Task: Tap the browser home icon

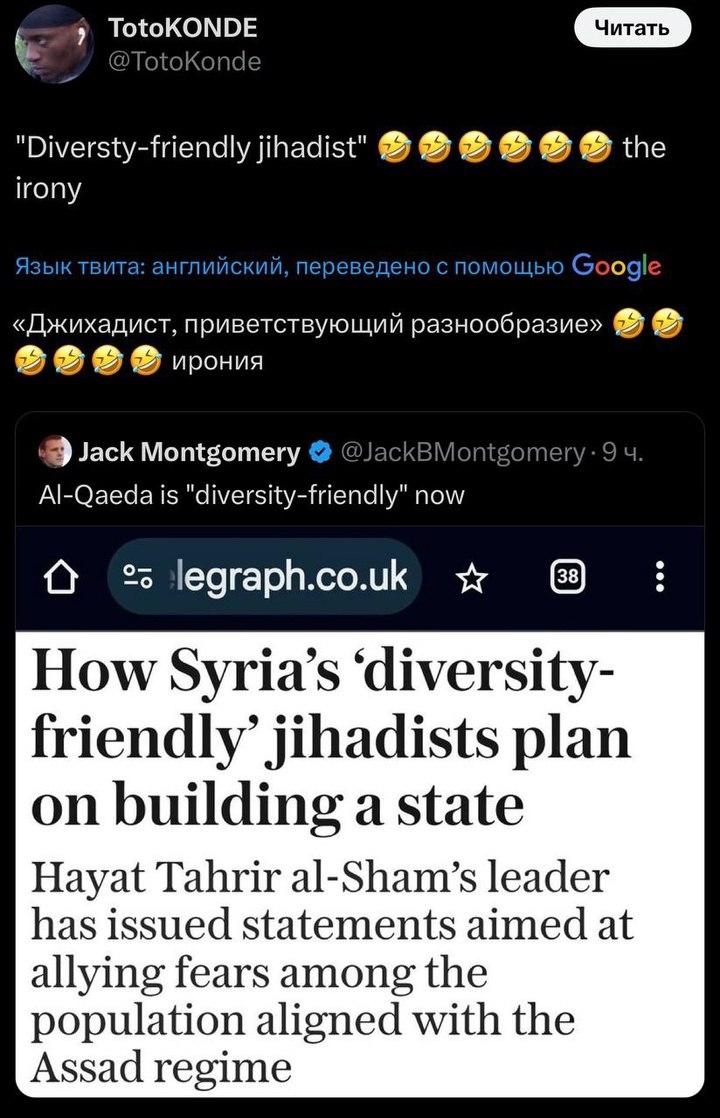Action: (x=62, y=578)
